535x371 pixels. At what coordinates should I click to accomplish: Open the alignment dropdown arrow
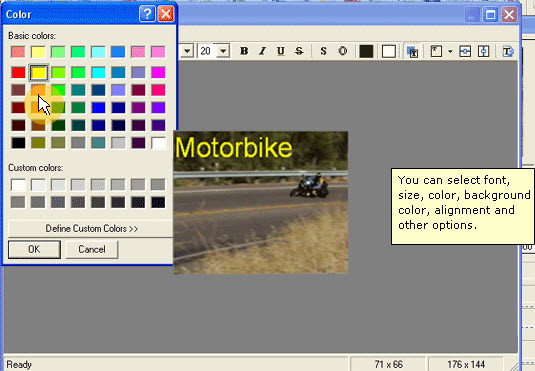450,52
